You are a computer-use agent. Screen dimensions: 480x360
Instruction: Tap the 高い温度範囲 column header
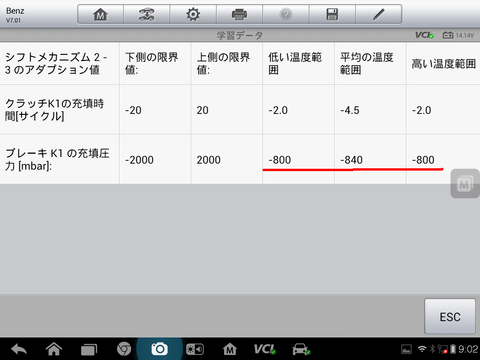click(444, 64)
